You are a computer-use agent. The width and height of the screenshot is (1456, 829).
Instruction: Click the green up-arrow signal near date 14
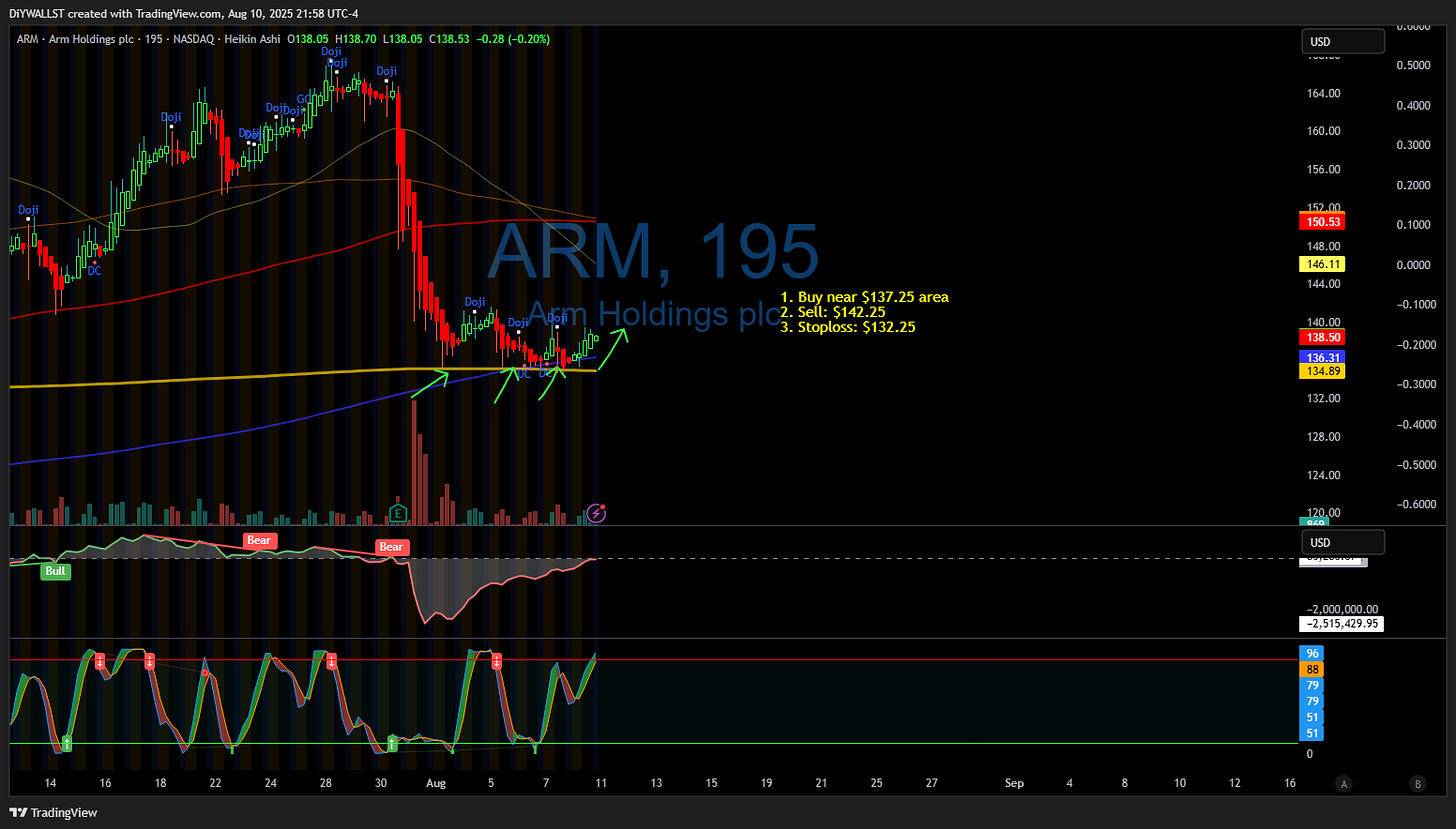click(x=67, y=743)
